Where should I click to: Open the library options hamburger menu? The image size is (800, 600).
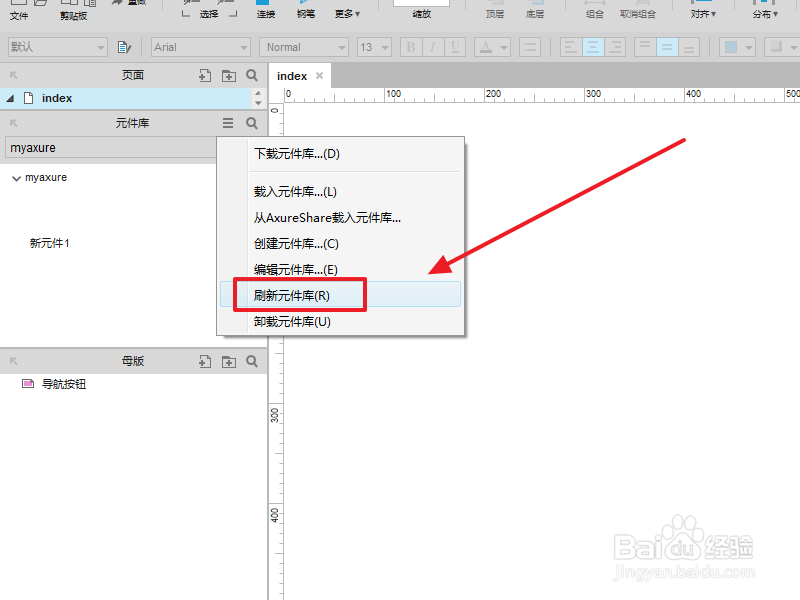point(228,123)
